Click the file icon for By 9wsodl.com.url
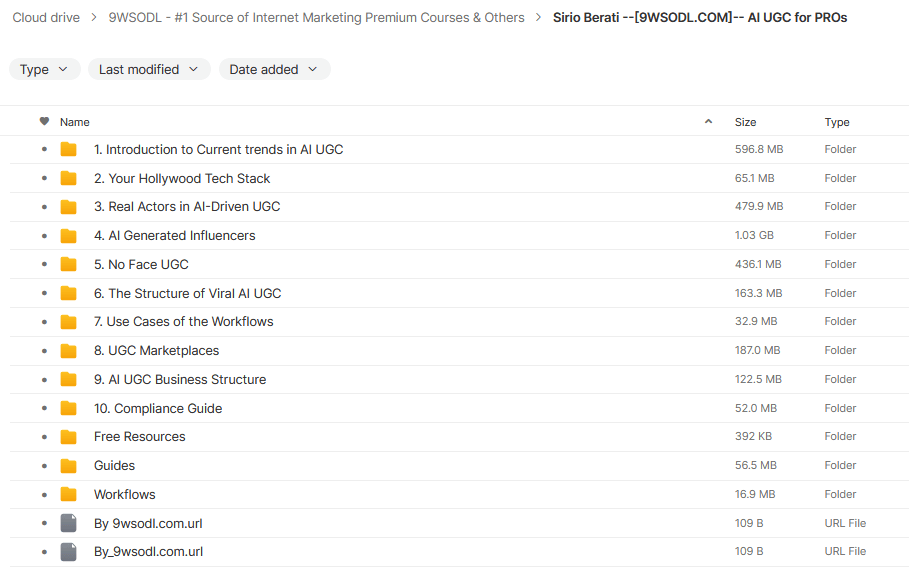Image resolution: width=909 pixels, height=586 pixels. click(x=68, y=523)
